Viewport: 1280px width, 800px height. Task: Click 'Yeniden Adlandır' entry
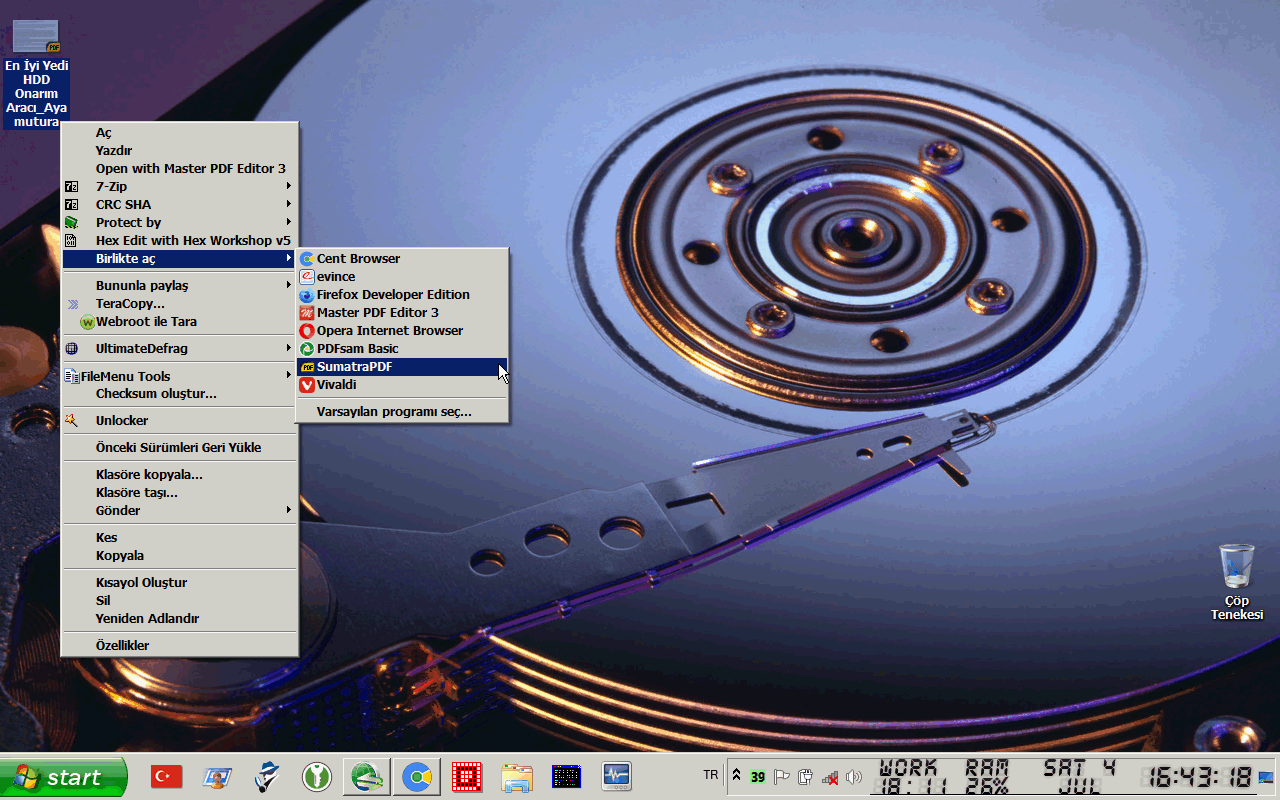180,618
